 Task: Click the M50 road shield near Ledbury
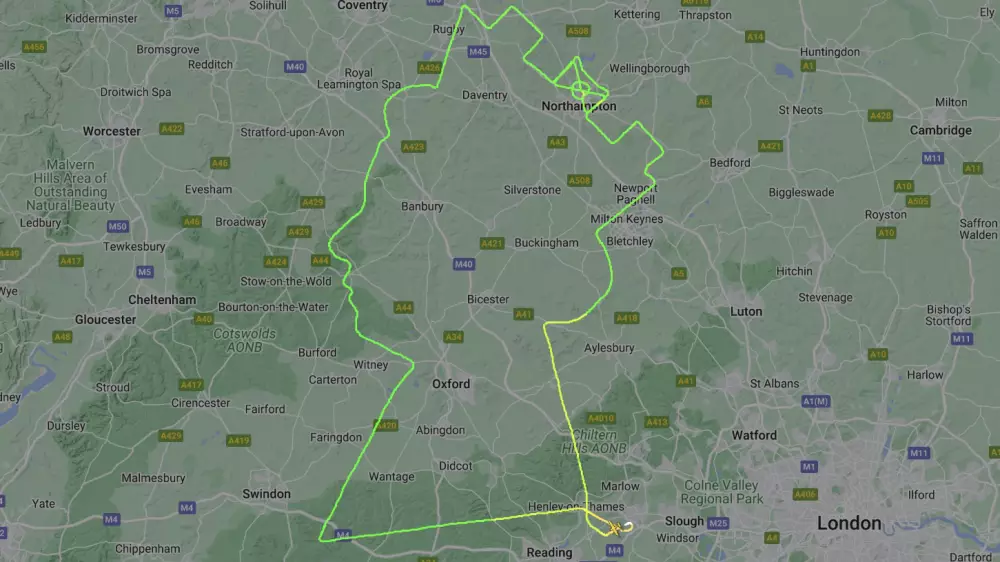click(x=118, y=226)
